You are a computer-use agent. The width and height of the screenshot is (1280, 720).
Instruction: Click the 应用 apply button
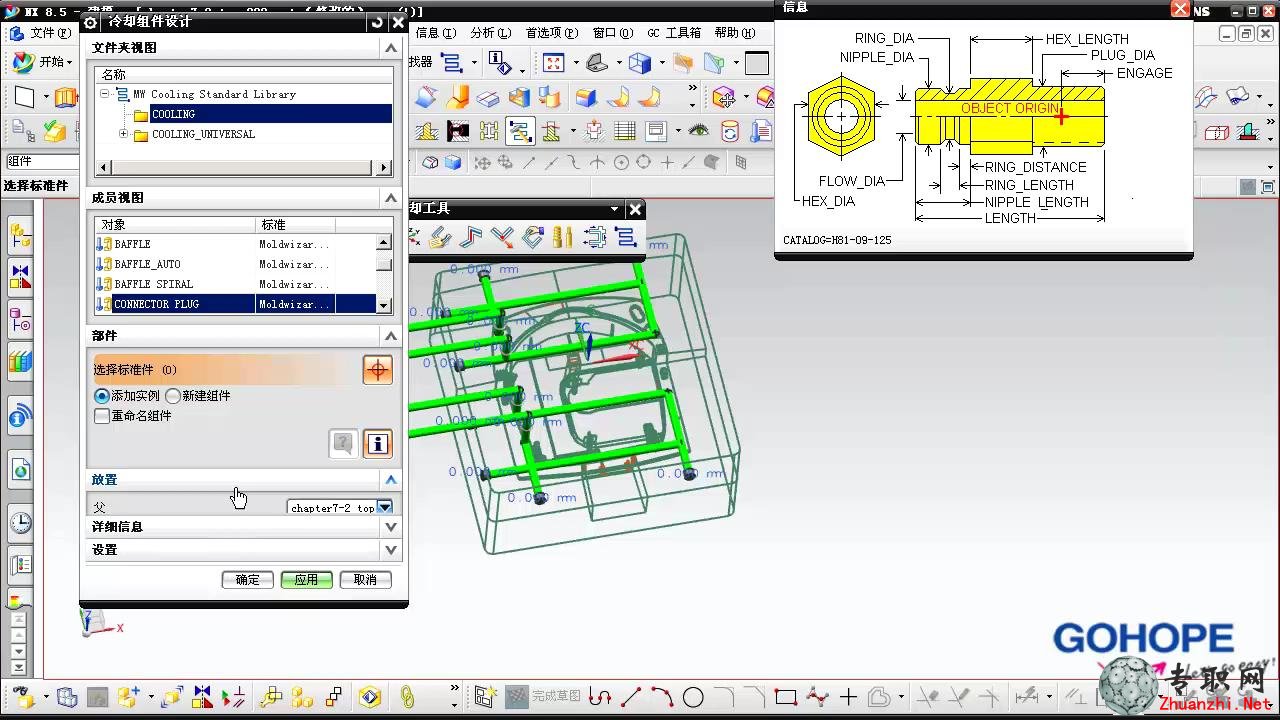pos(306,580)
